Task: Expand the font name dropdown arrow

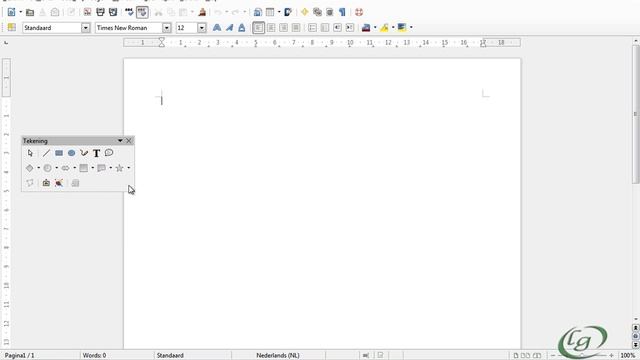Action: click(167, 28)
